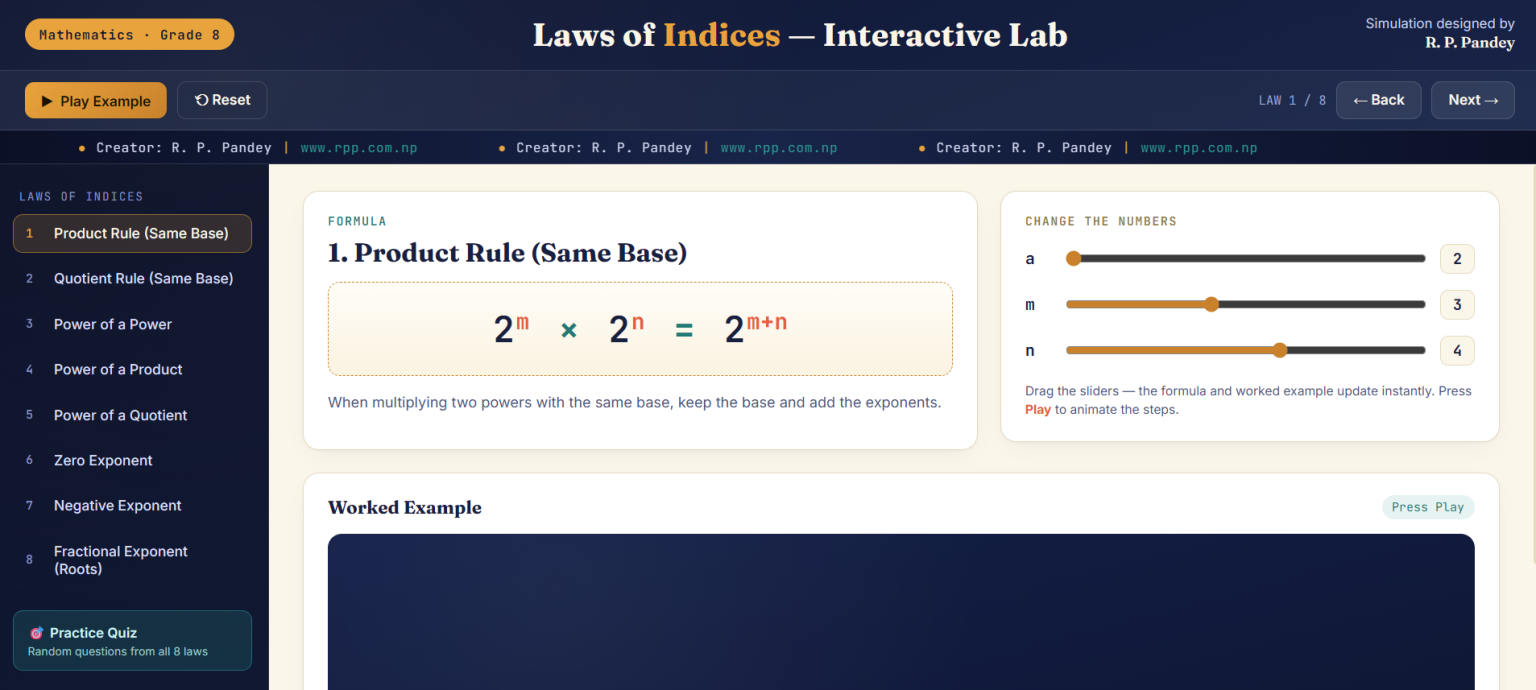The width and height of the screenshot is (1536, 690).
Task: Open the Zero Exponent law
Action: click(x=132, y=461)
